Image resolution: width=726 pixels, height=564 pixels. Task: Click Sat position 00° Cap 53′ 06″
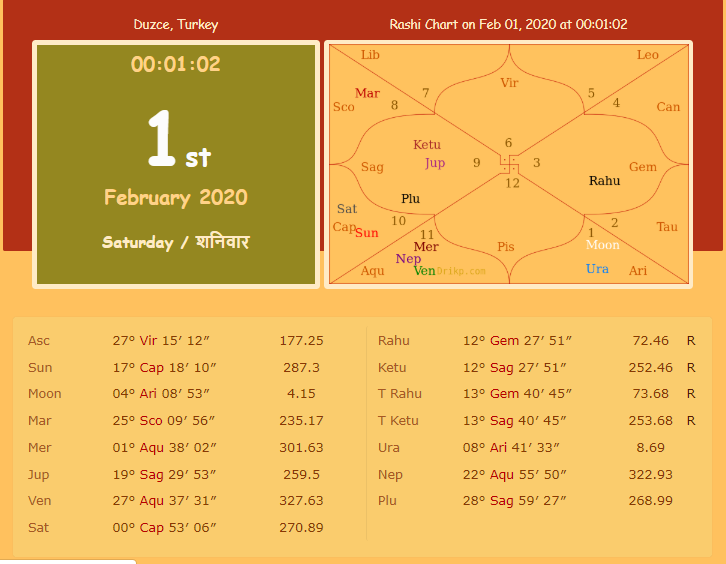pos(164,527)
